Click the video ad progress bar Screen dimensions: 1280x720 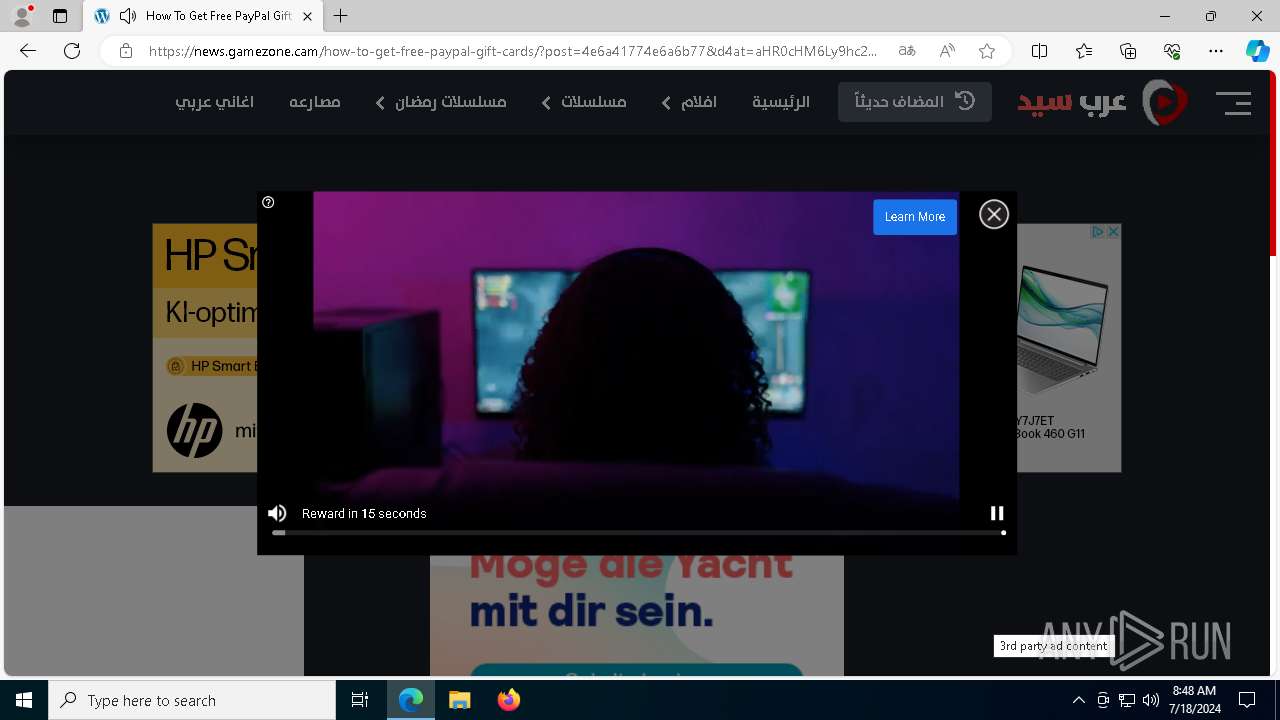(x=638, y=533)
